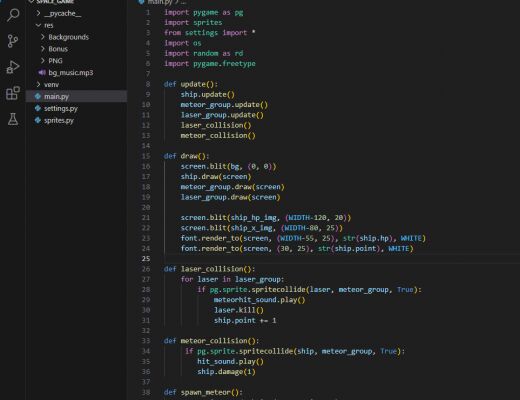Click 'from settings import *' line
Image resolution: width=520 pixels, height=400 pixels.
coord(210,33)
